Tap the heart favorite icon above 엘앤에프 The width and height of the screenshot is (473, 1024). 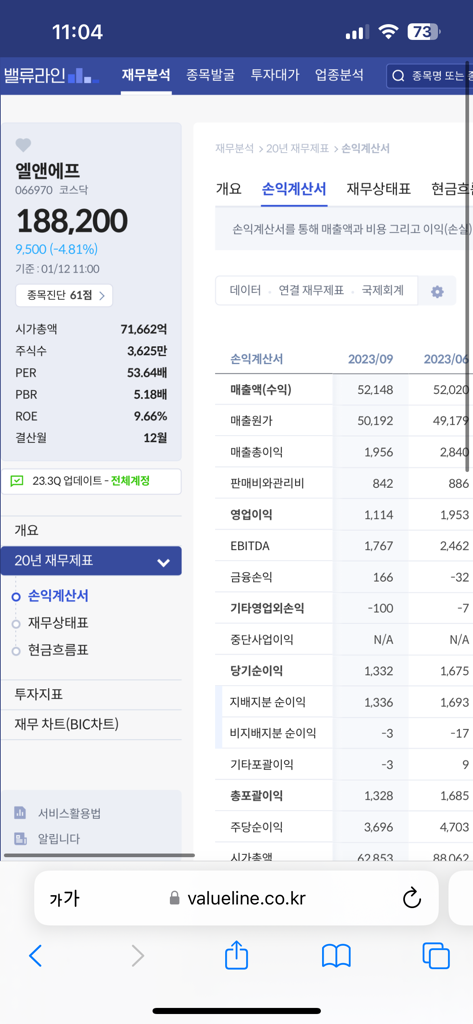24,145
